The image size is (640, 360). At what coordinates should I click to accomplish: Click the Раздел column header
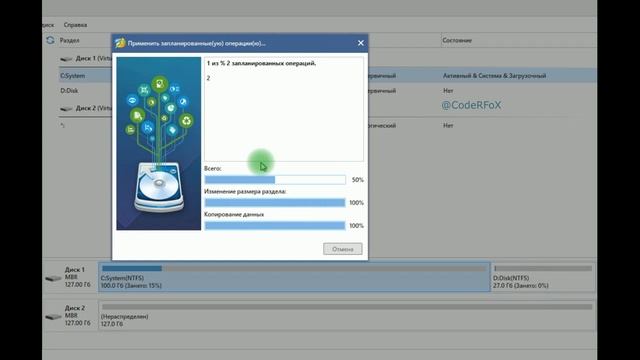click(x=69, y=40)
